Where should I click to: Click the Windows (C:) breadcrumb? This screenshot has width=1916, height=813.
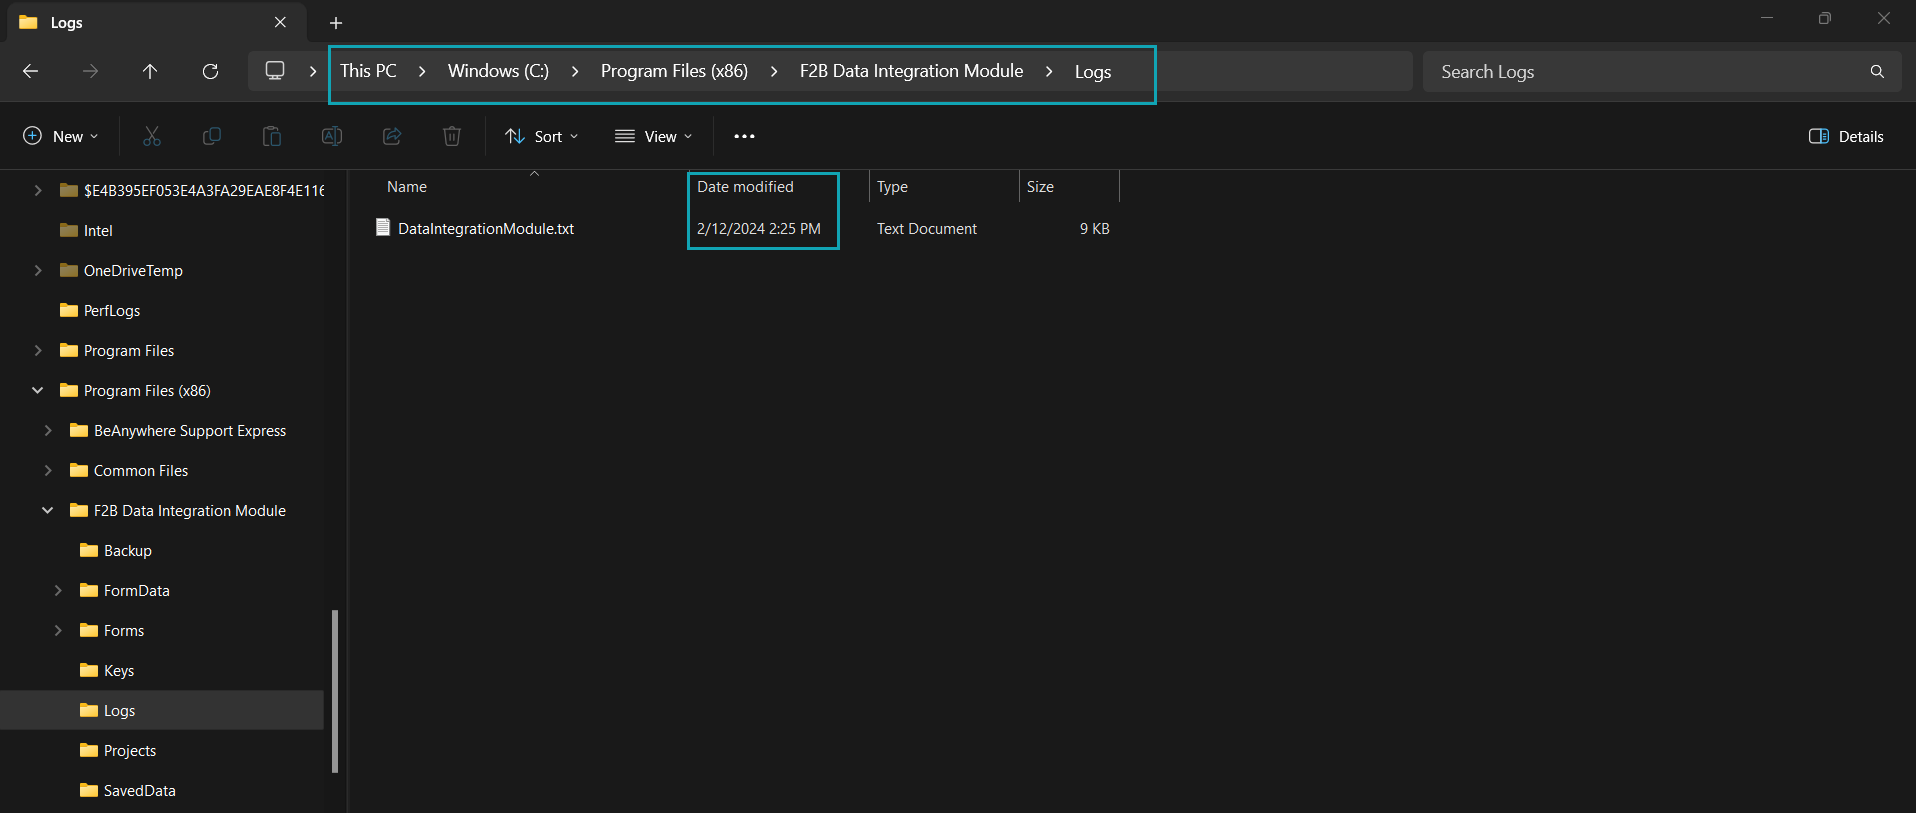point(498,71)
